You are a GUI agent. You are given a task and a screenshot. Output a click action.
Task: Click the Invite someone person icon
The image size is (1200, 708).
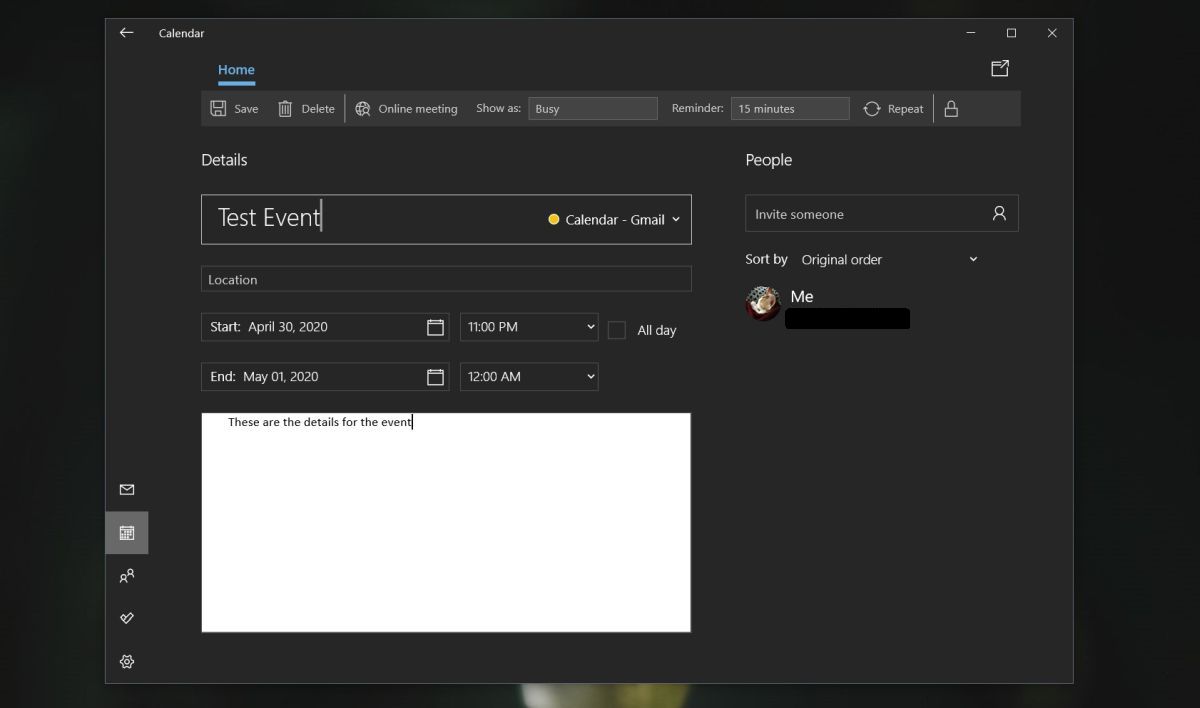coord(997,212)
